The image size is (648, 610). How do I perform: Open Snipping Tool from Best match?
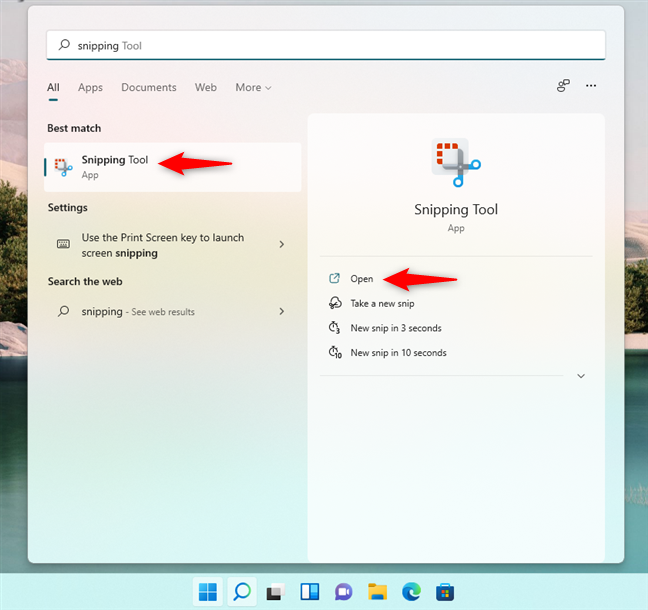point(114,166)
